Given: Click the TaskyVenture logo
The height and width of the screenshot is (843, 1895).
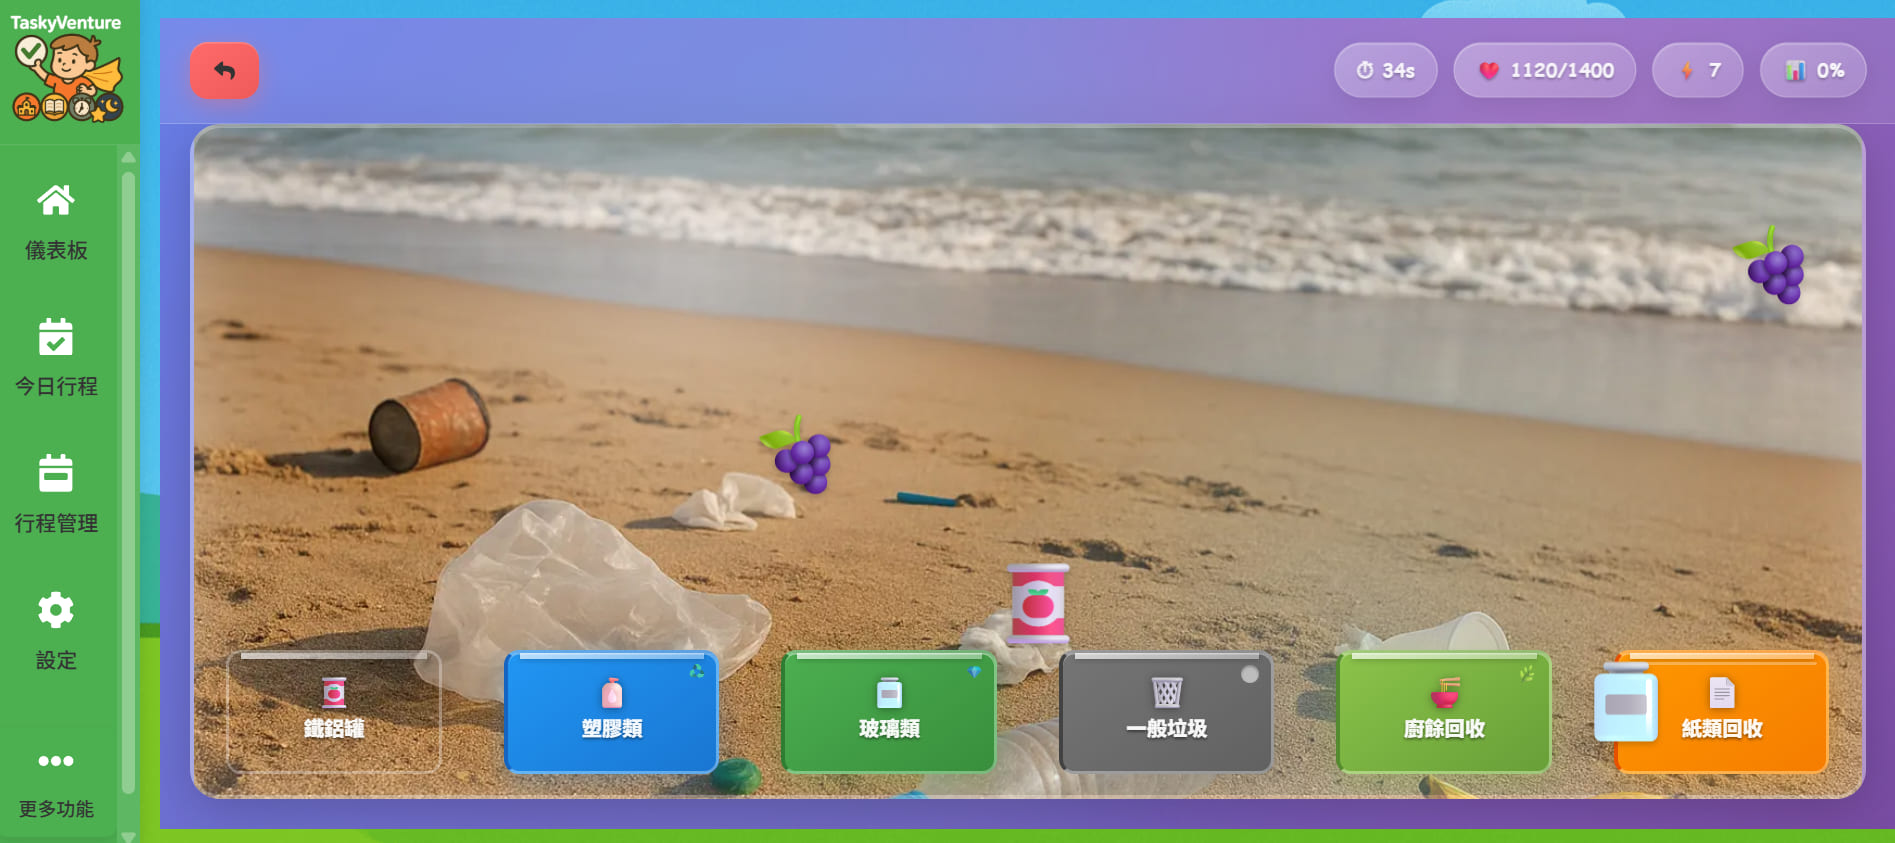Looking at the screenshot, I should tap(67, 67).
